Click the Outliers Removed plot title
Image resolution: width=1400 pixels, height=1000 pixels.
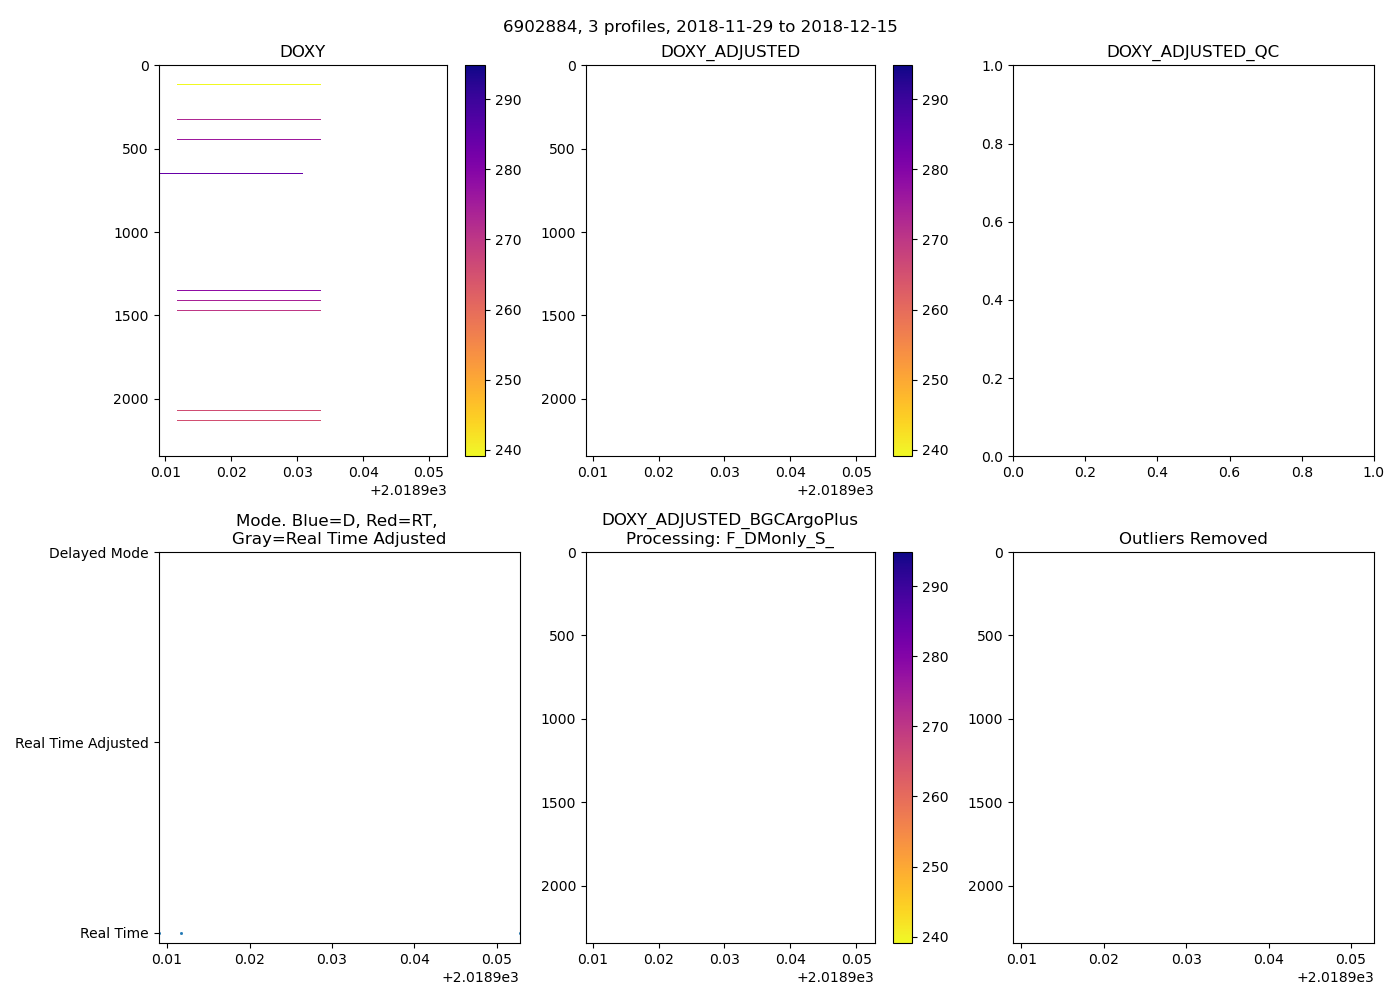1192,539
